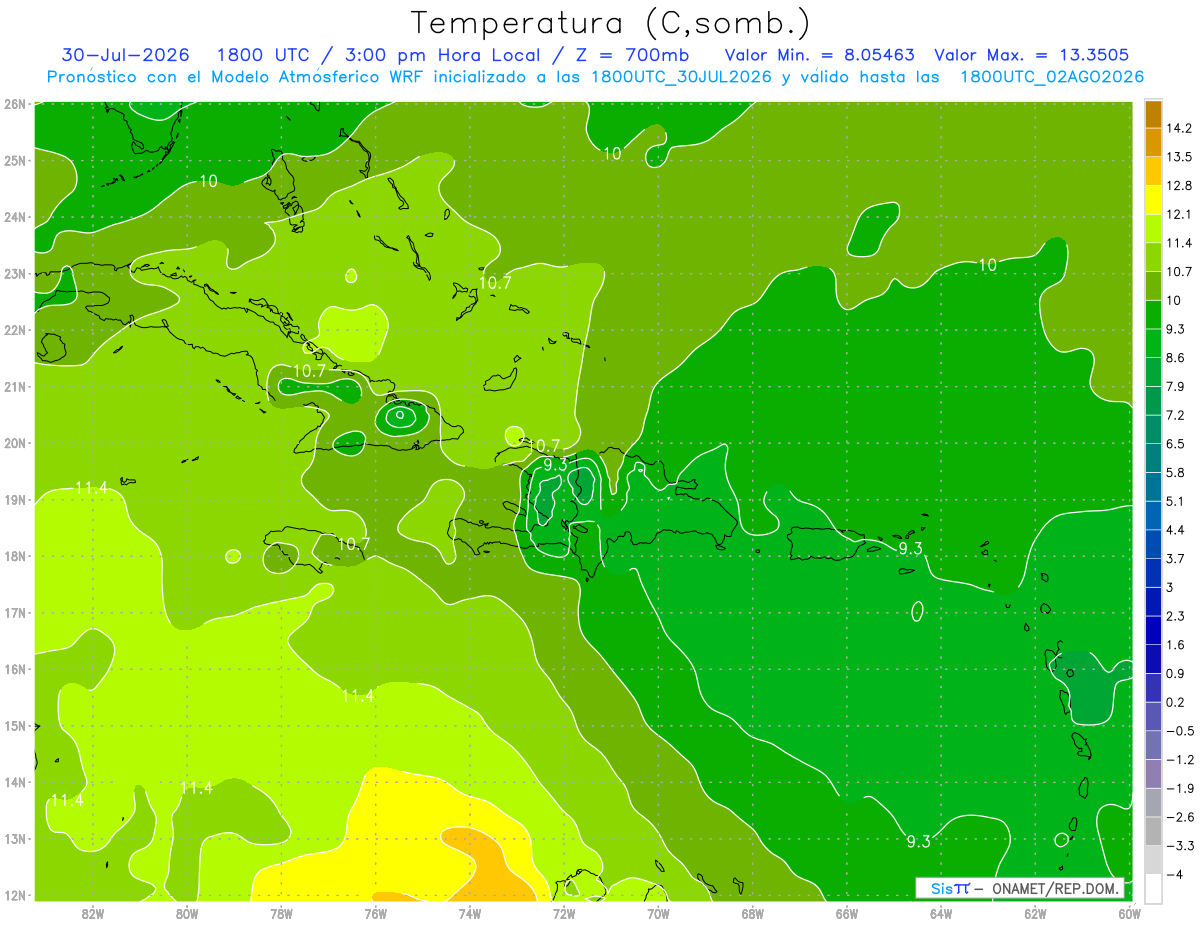Click the '74W' longitude axis label
This screenshot has height=927, width=1200.
pyautogui.click(x=469, y=913)
